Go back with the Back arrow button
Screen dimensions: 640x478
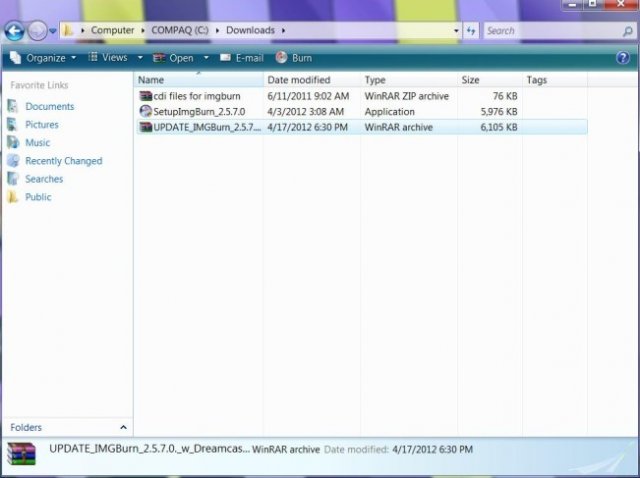(14, 31)
